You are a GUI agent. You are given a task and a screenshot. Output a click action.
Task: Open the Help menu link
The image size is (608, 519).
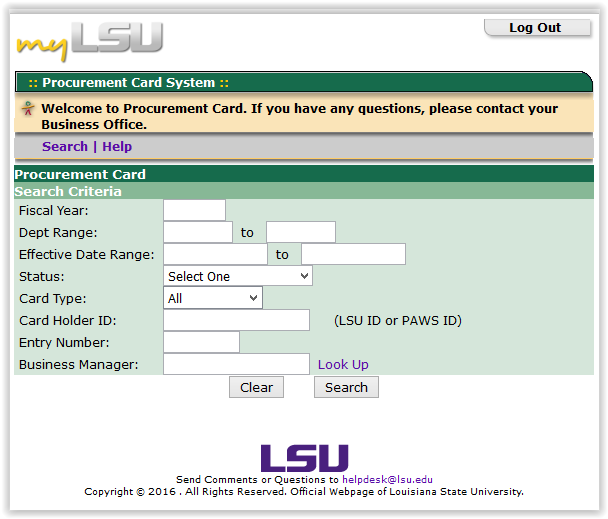[x=117, y=147]
